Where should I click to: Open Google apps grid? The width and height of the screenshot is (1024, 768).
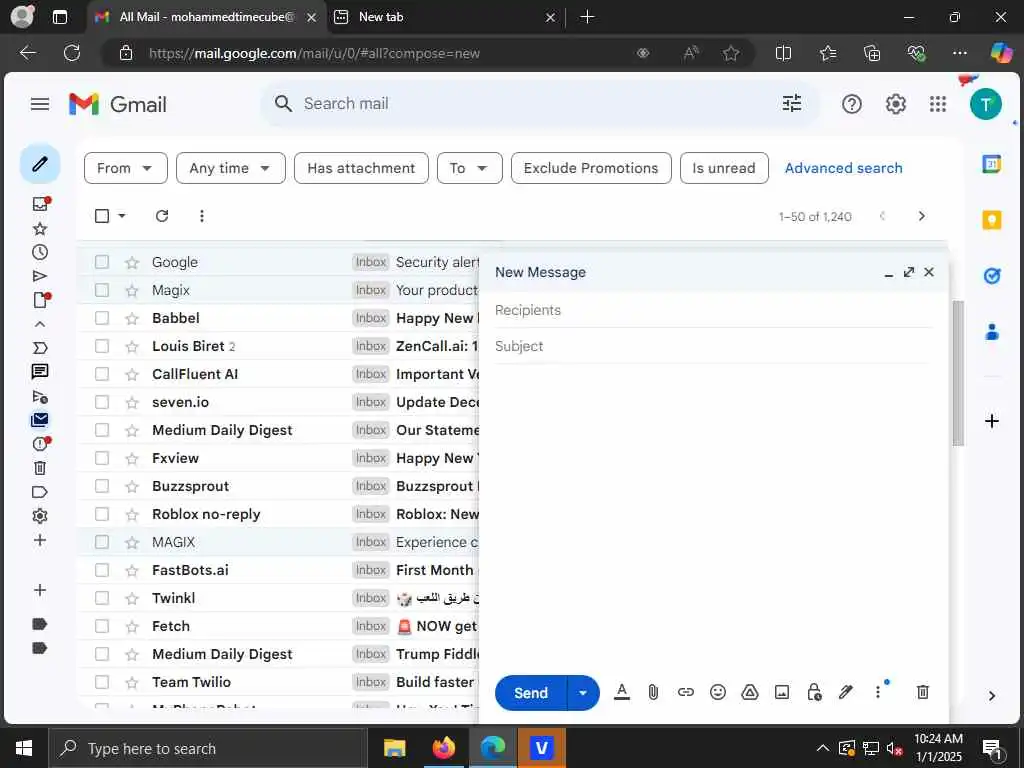pyautogui.click(x=938, y=104)
